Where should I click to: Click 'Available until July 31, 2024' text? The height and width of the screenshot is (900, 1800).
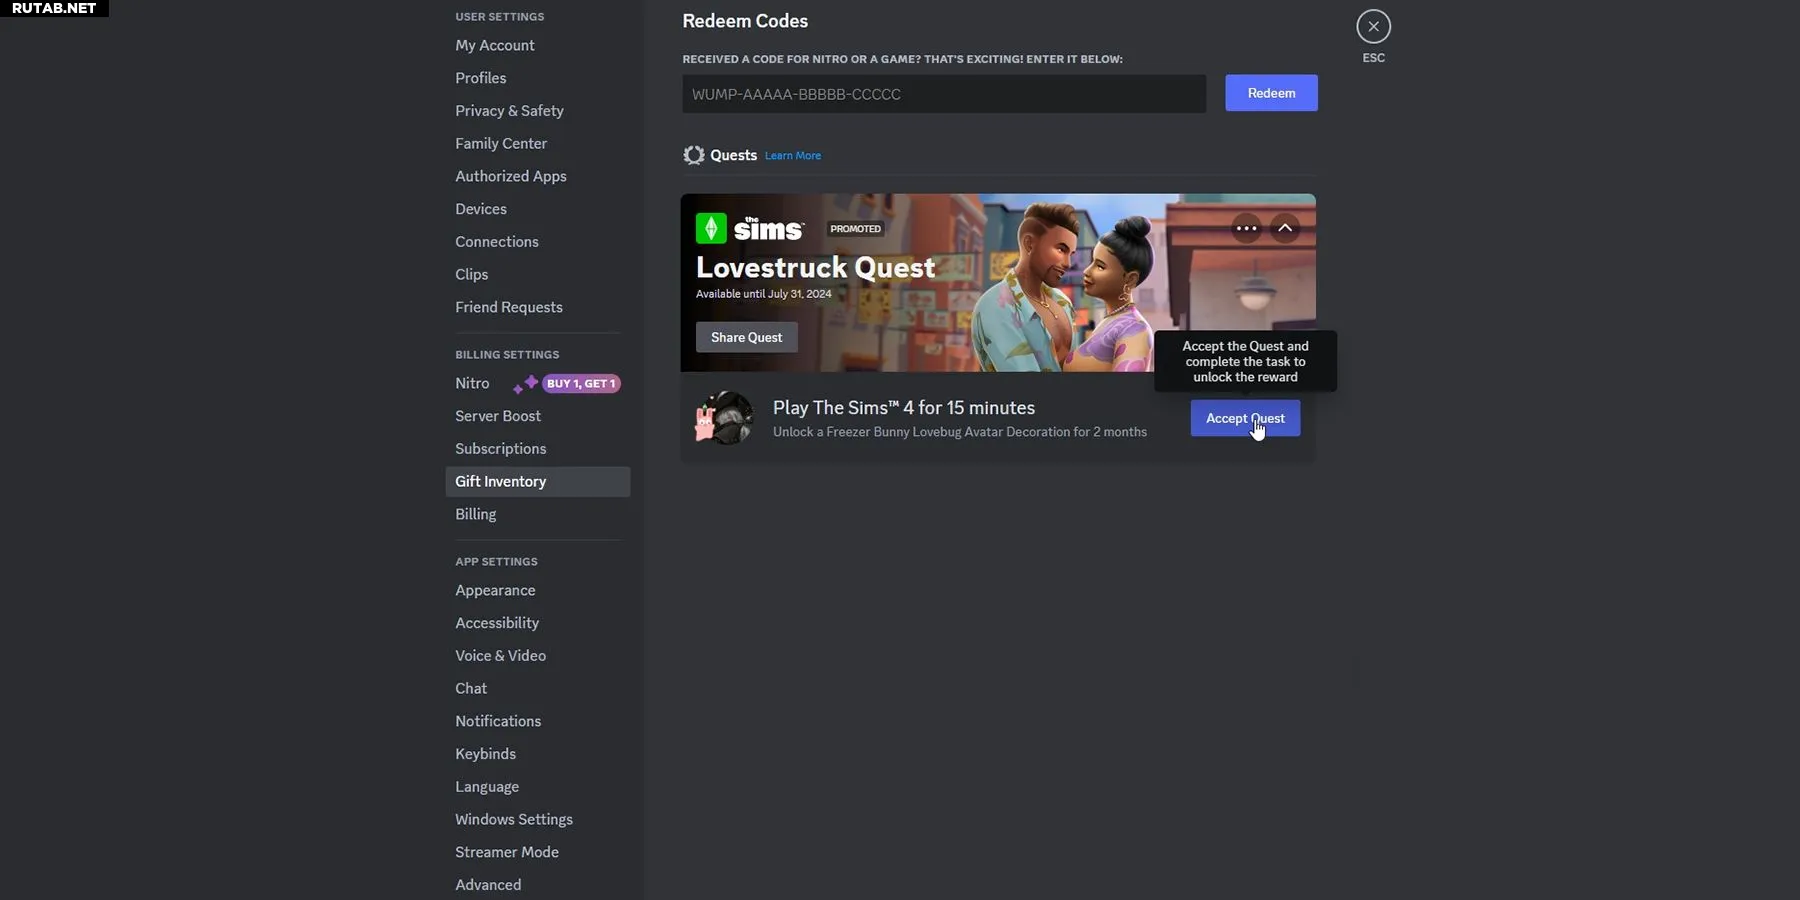click(x=763, y=294)
